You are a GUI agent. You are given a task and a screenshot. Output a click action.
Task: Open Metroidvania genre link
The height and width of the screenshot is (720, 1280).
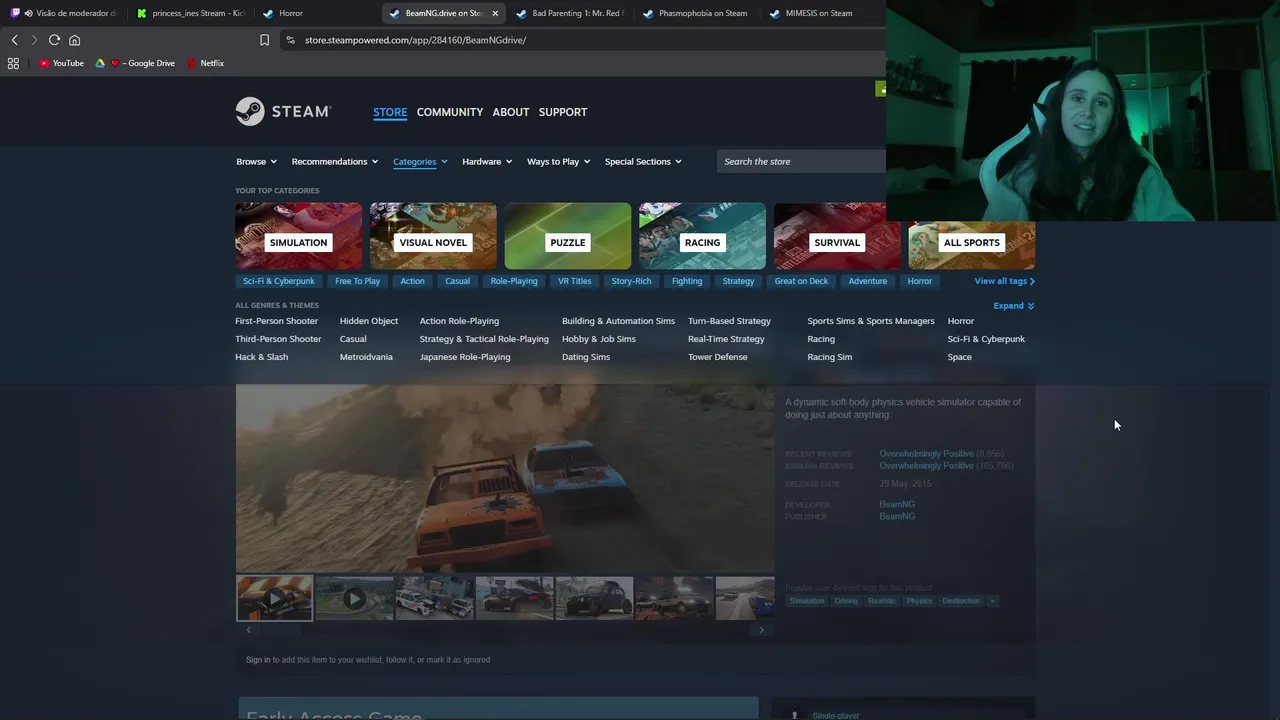[x=366, y=357]
